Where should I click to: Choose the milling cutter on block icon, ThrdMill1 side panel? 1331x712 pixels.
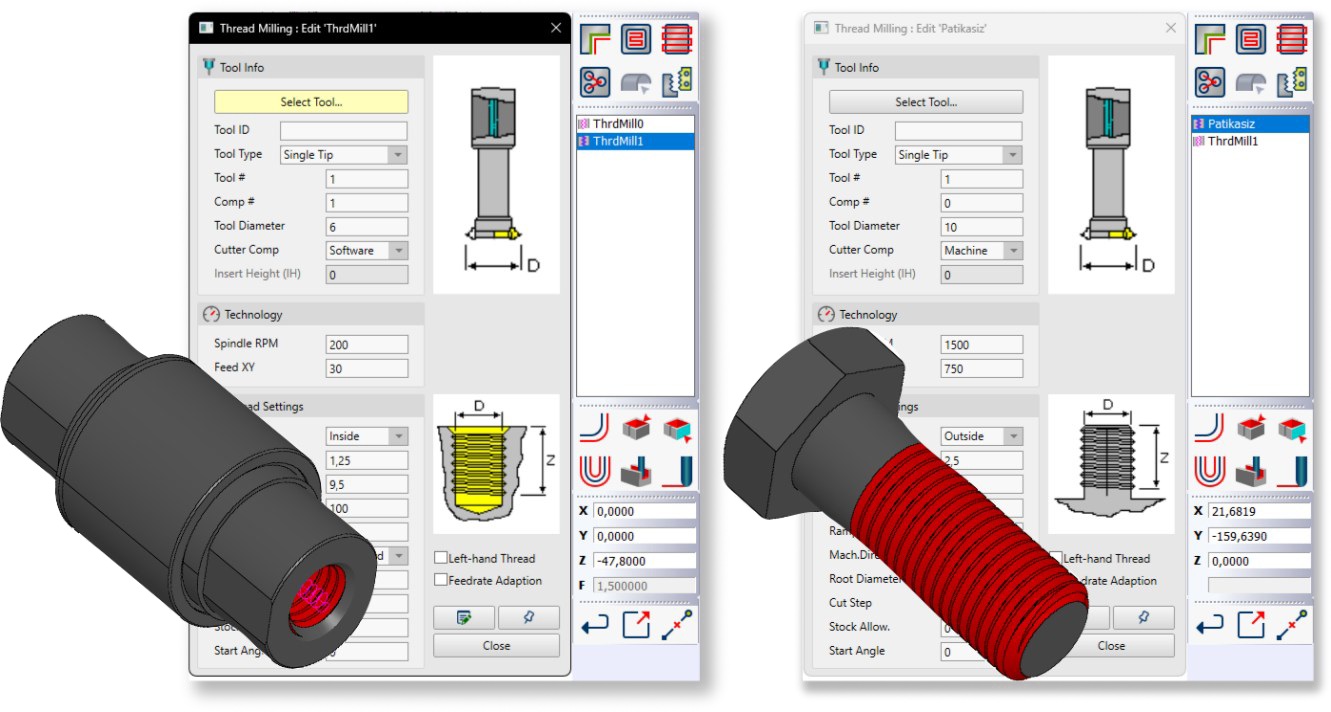[x=637, y=469]
